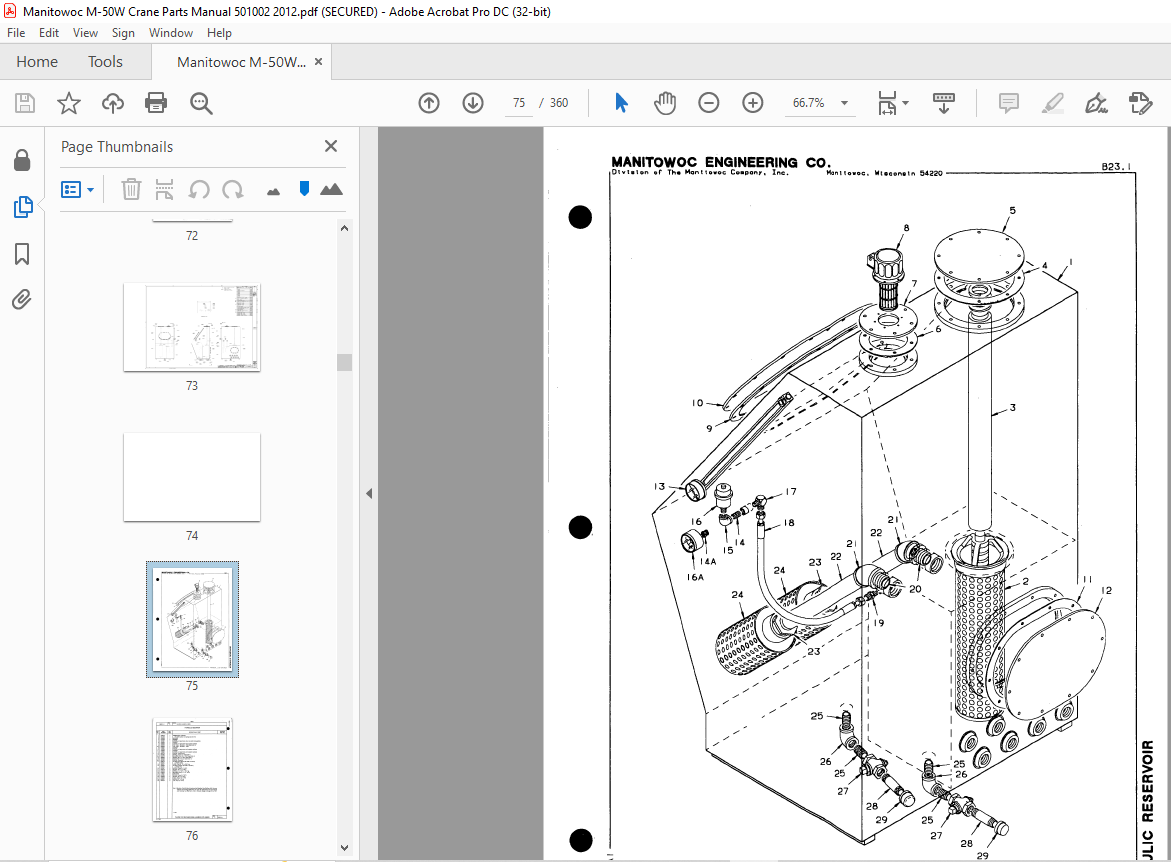Viewport: 1171px width, 862px height.
Task: Select the Manitowoc M-50W document tab
Action: point(241,62)
